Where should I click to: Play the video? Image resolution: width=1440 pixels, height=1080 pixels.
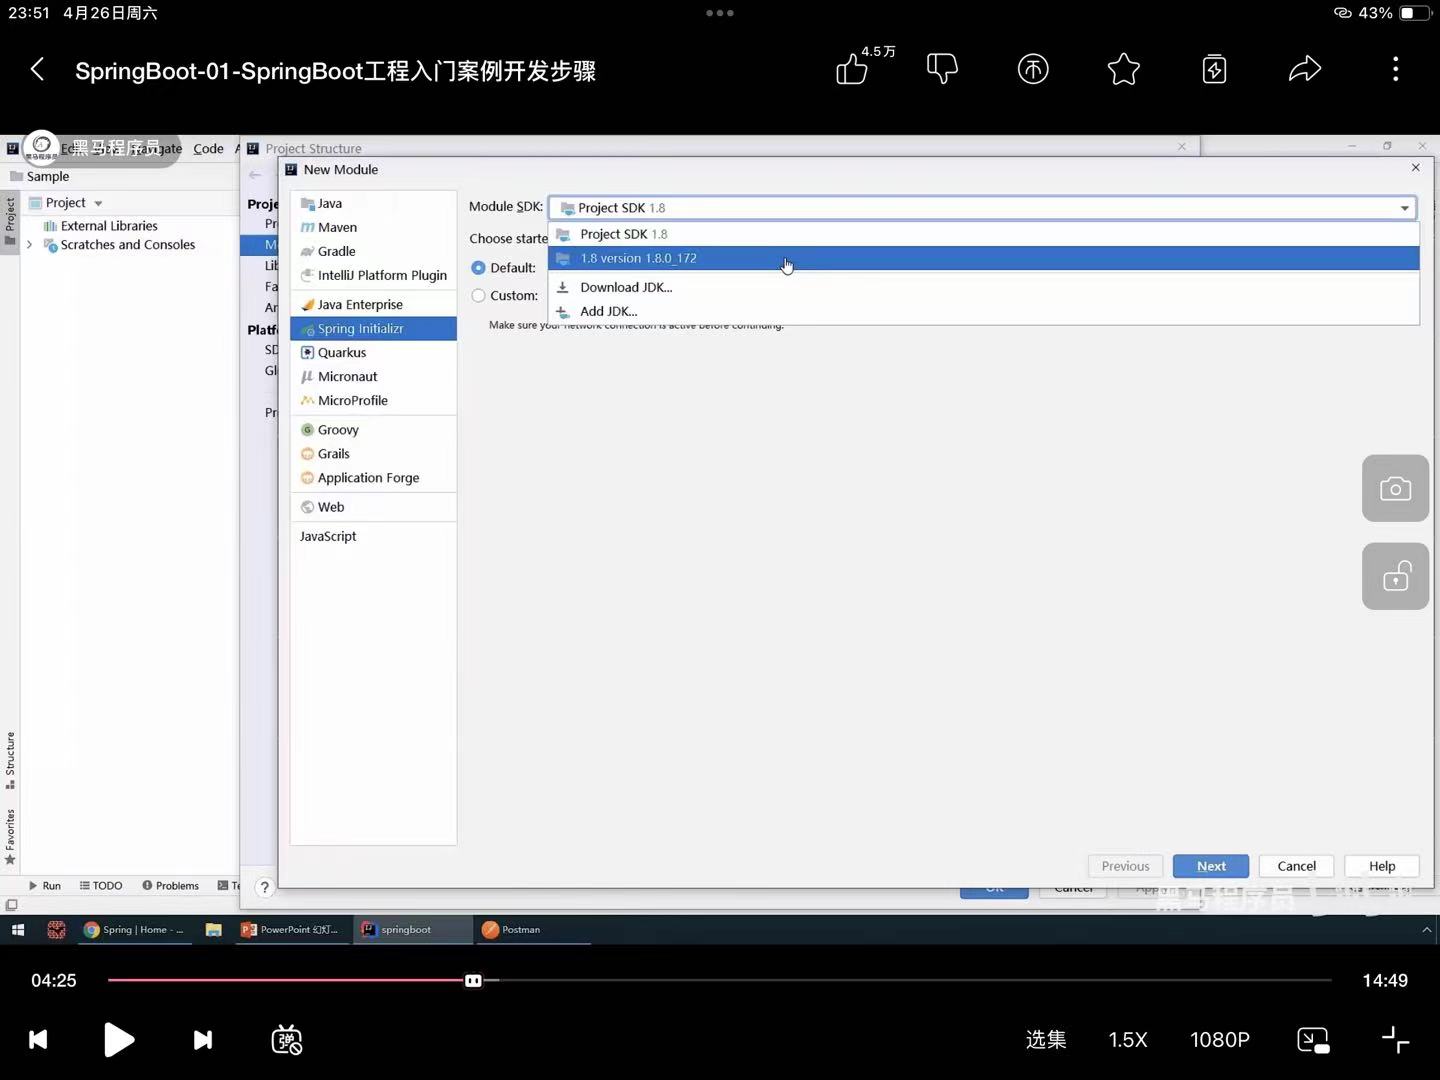(x=119, y=1040)
